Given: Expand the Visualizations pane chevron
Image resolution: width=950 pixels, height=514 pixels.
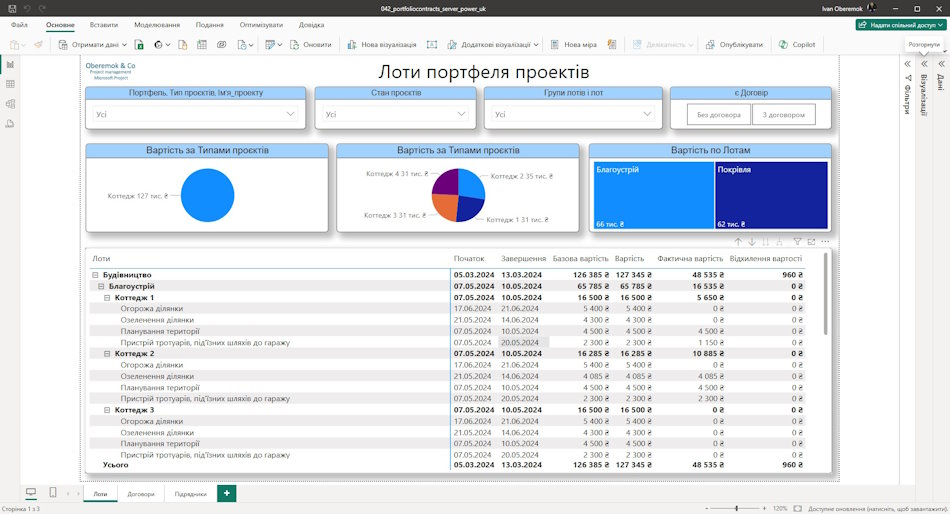Looking at the screenshot, I should pyautogui.click(x=925, y=64).
